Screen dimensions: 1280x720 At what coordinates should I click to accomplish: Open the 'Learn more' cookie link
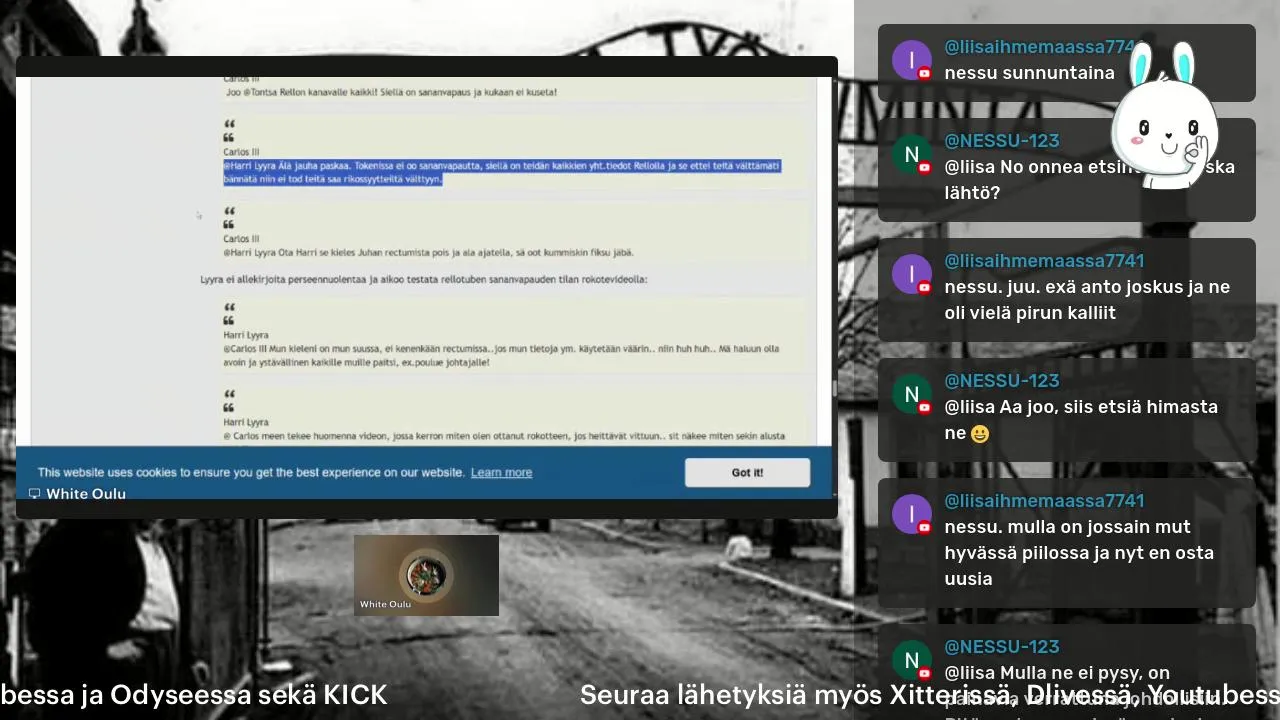[x=501, y=472]
